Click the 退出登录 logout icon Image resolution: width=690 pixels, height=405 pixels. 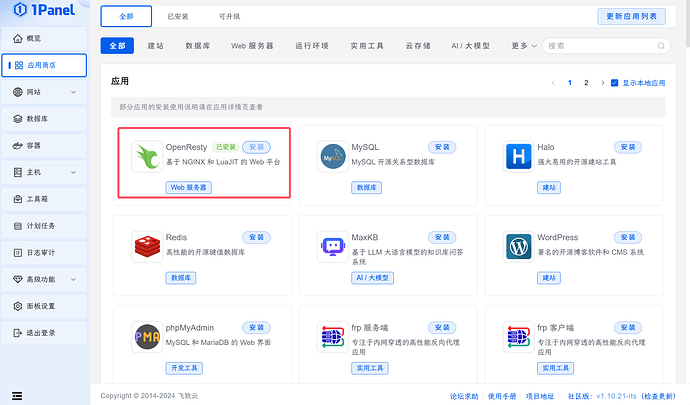tap(18, 333)
